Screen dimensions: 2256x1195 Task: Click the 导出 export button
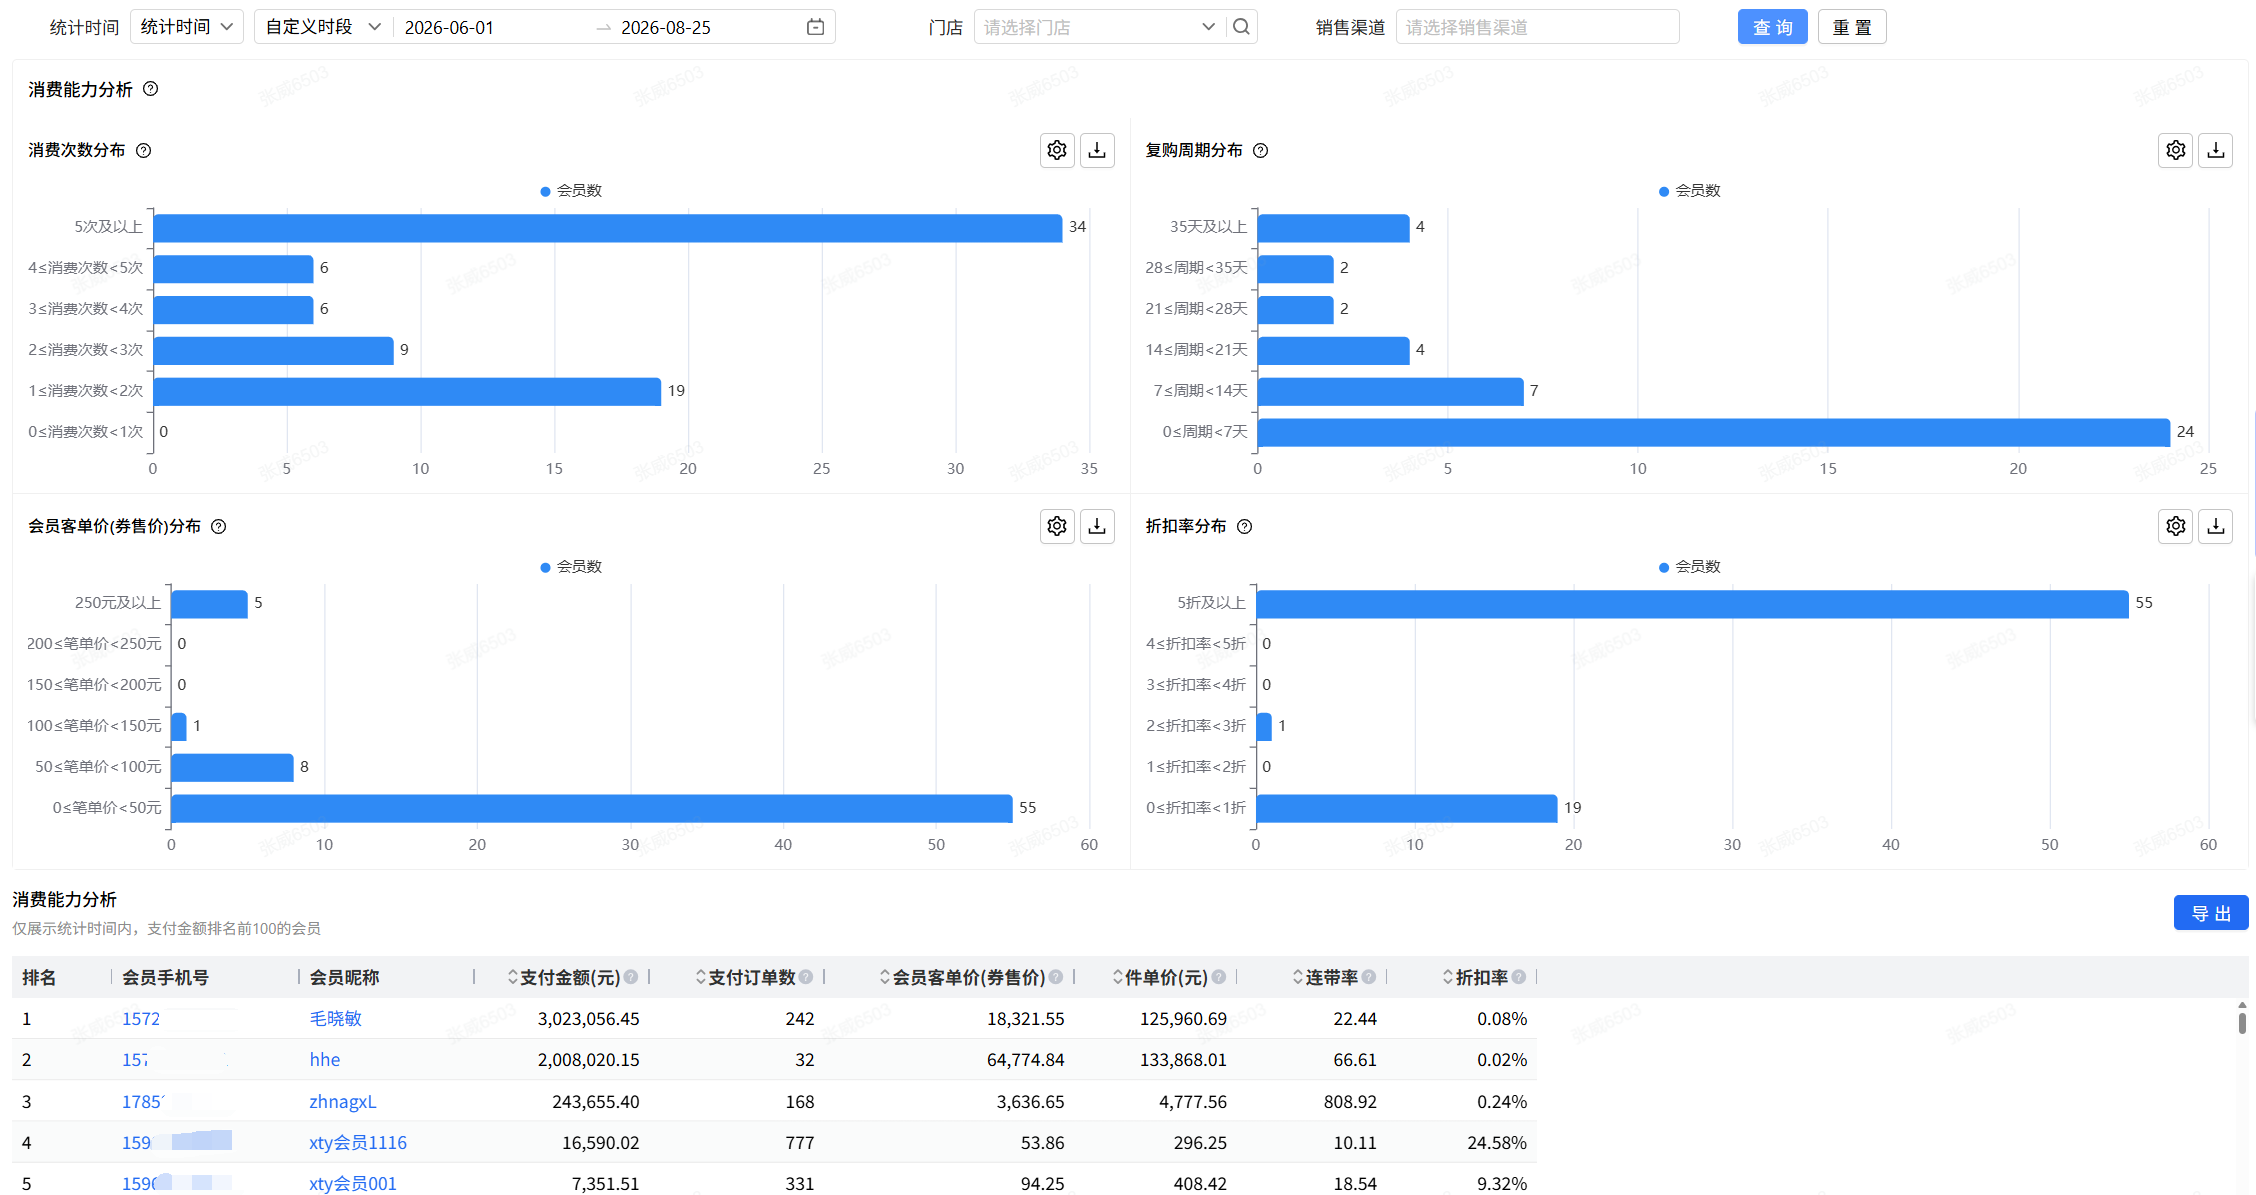pos(2211,913)
